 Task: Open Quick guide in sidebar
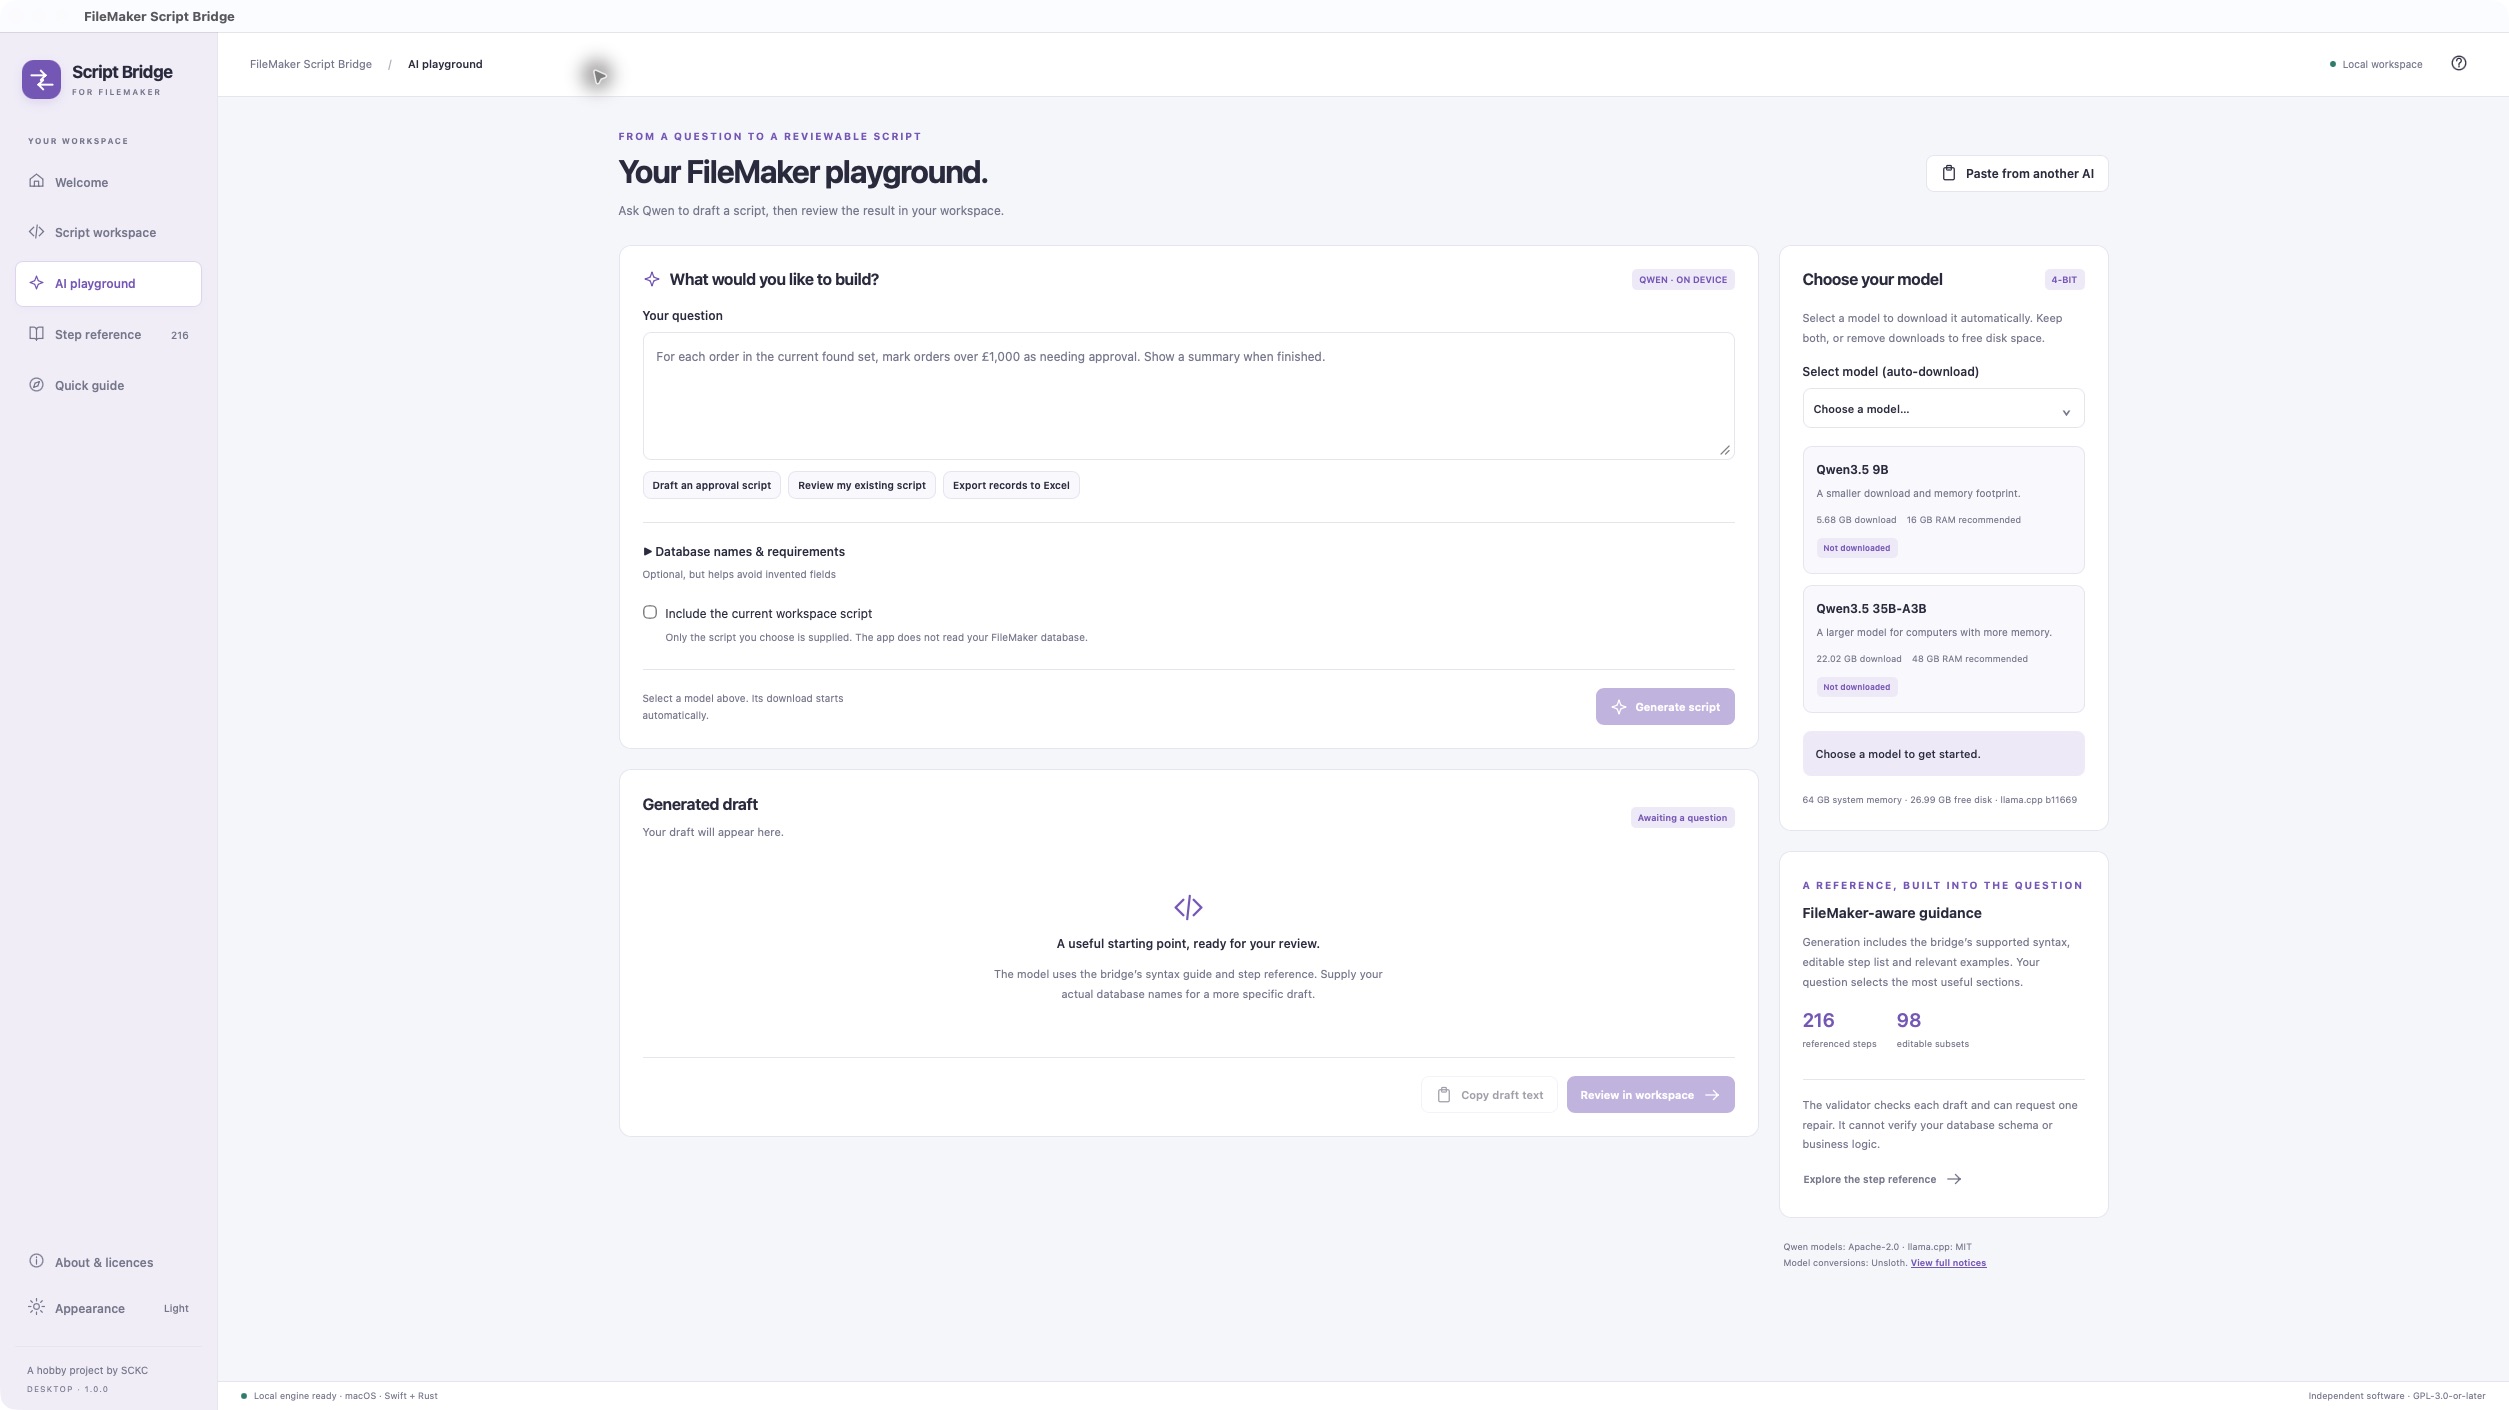[x=108, y=385]
